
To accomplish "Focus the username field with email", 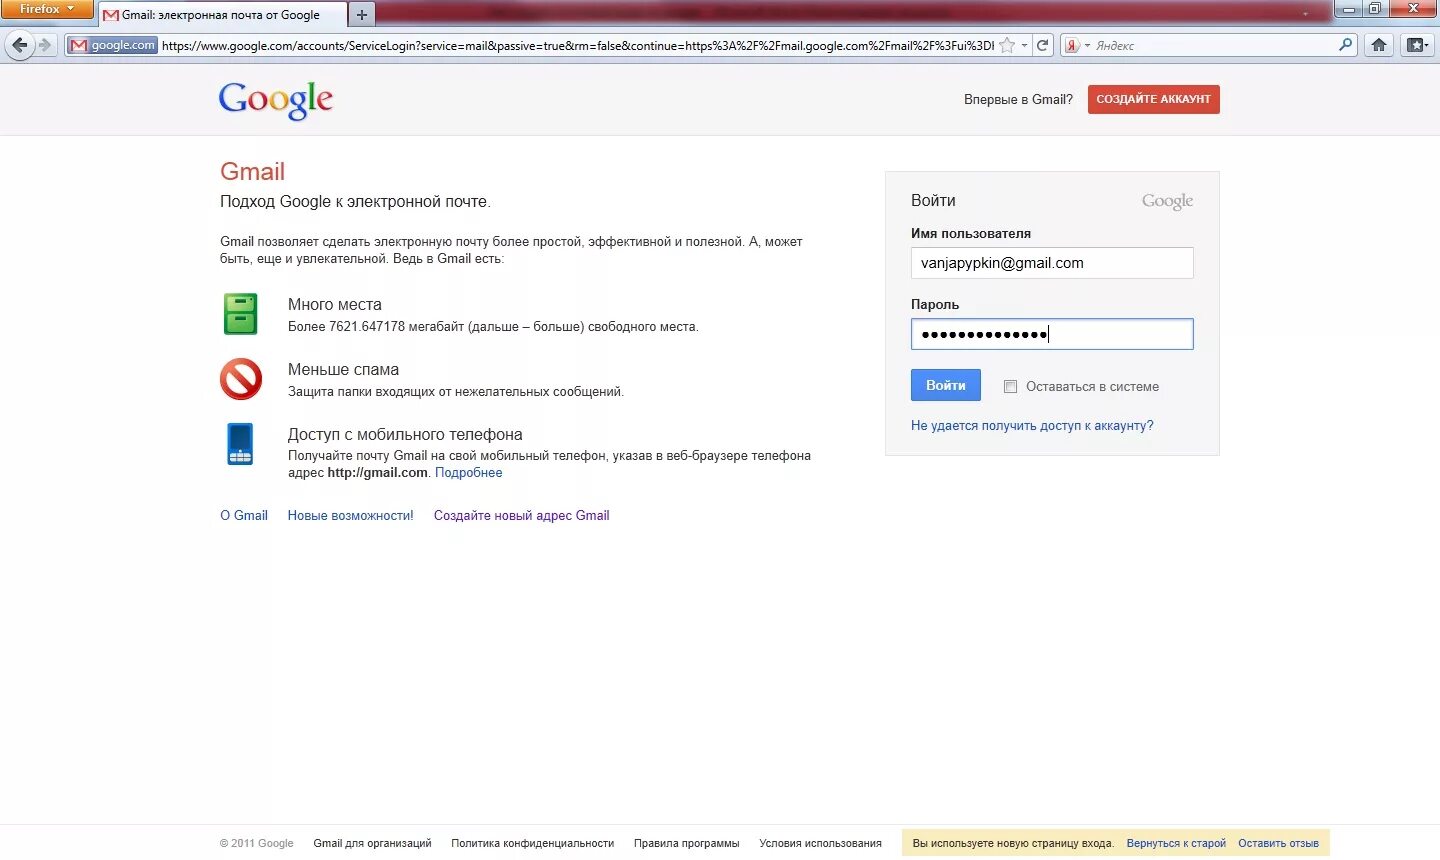I will coord(1052,263).
